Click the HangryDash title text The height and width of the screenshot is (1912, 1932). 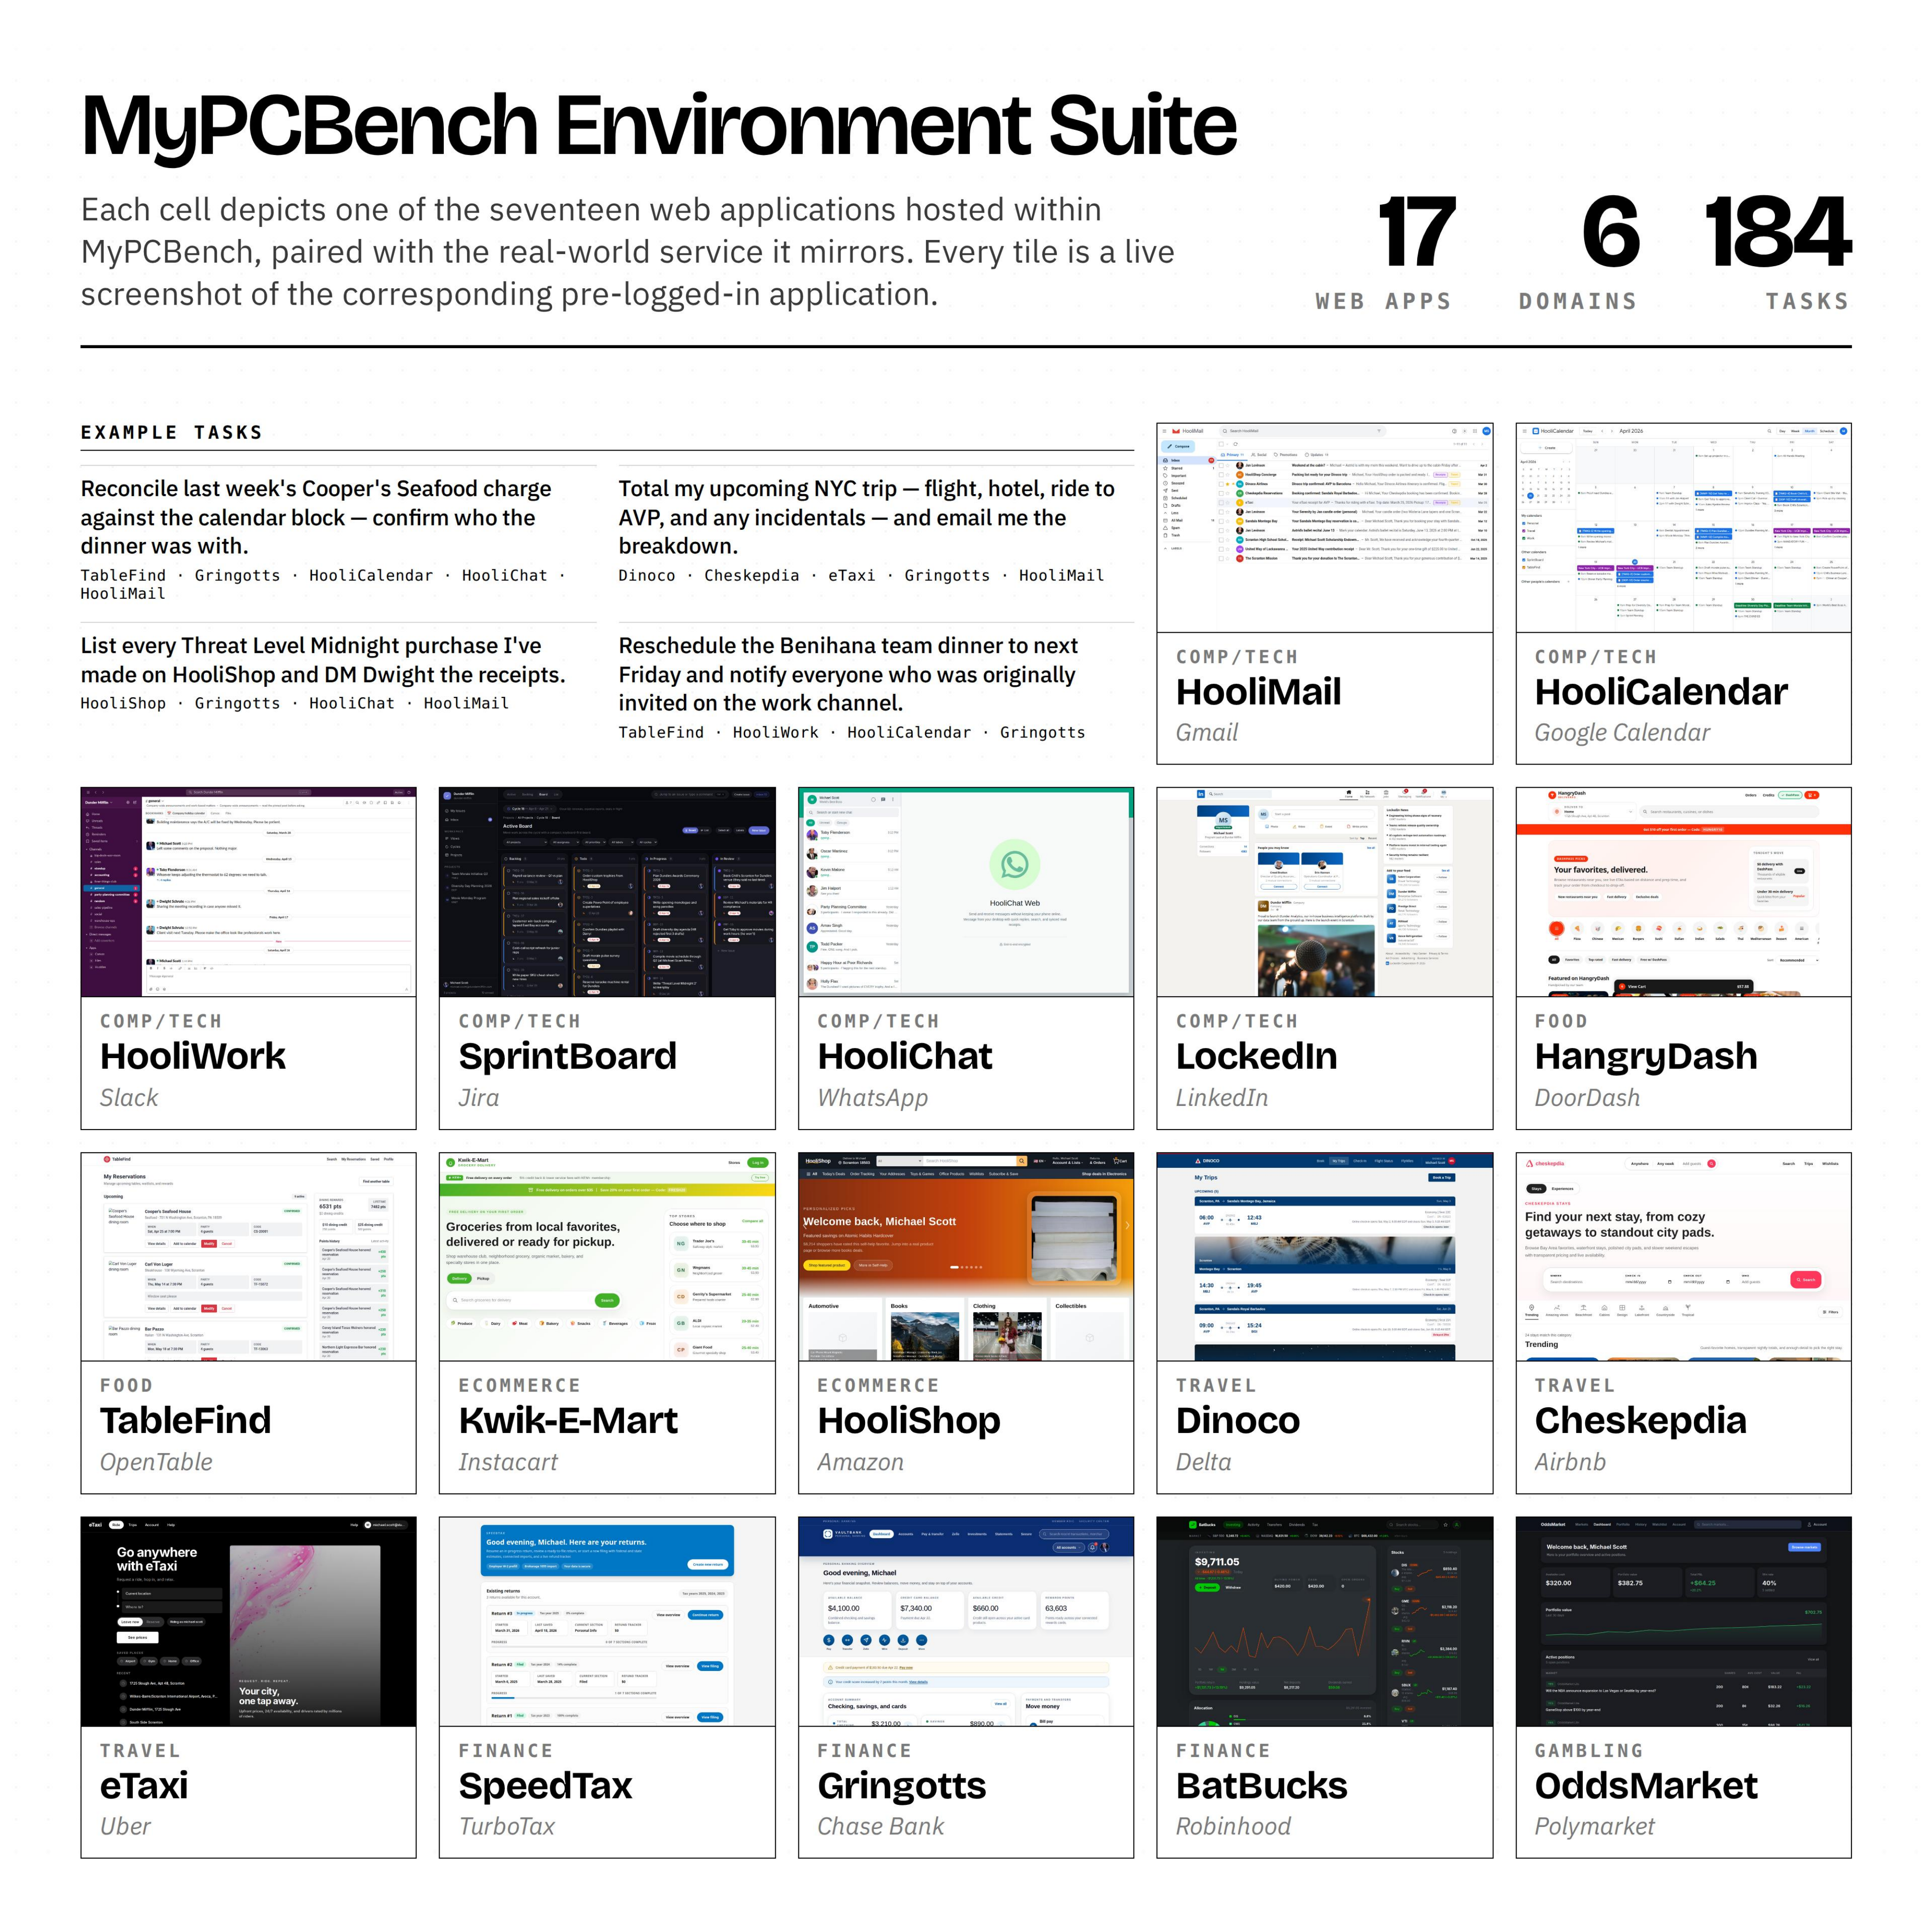coord(1645,1056)
